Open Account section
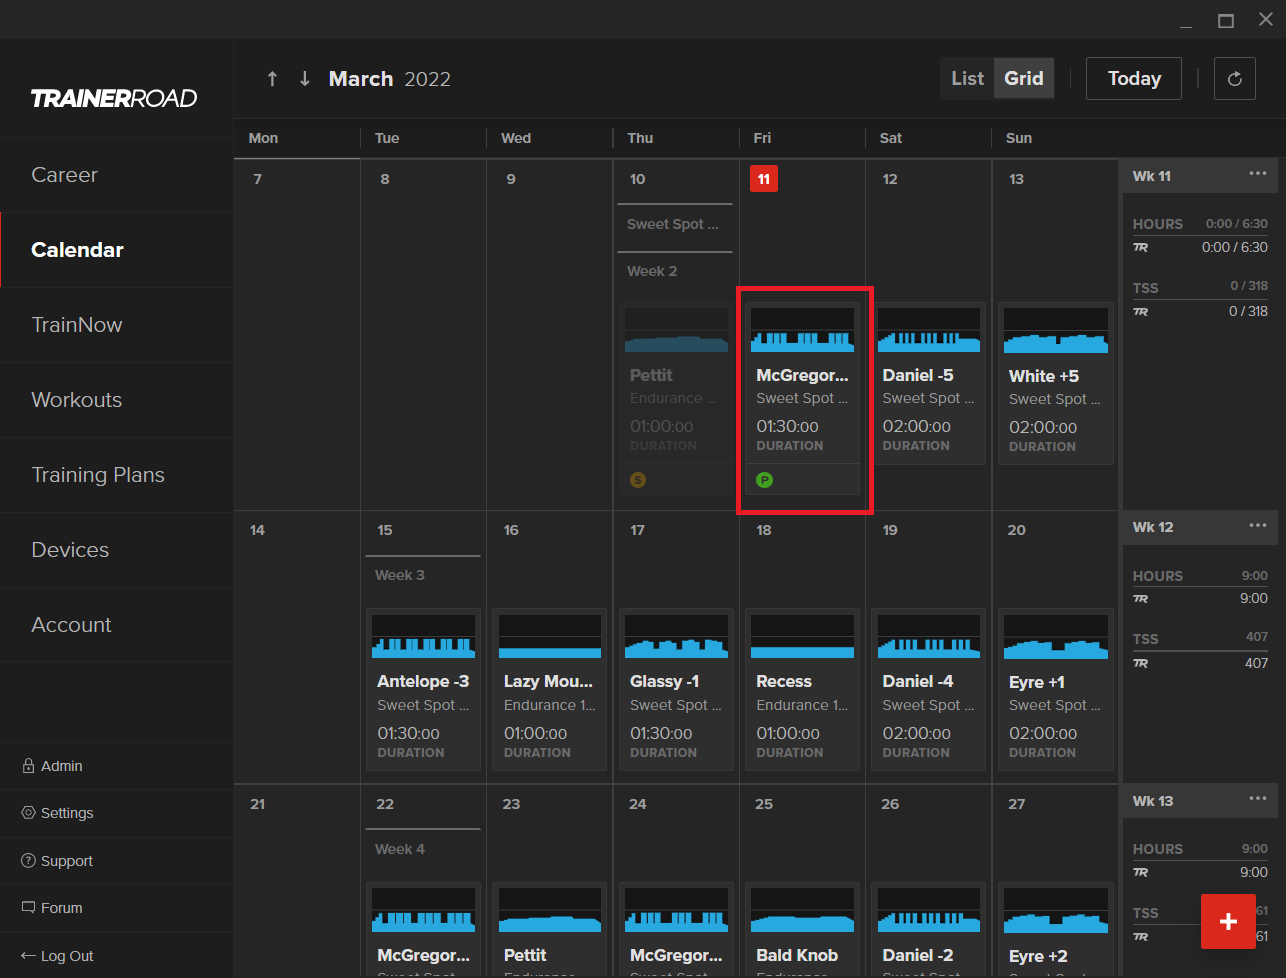Screen dimensions: 1286x978 coord(116,625)
